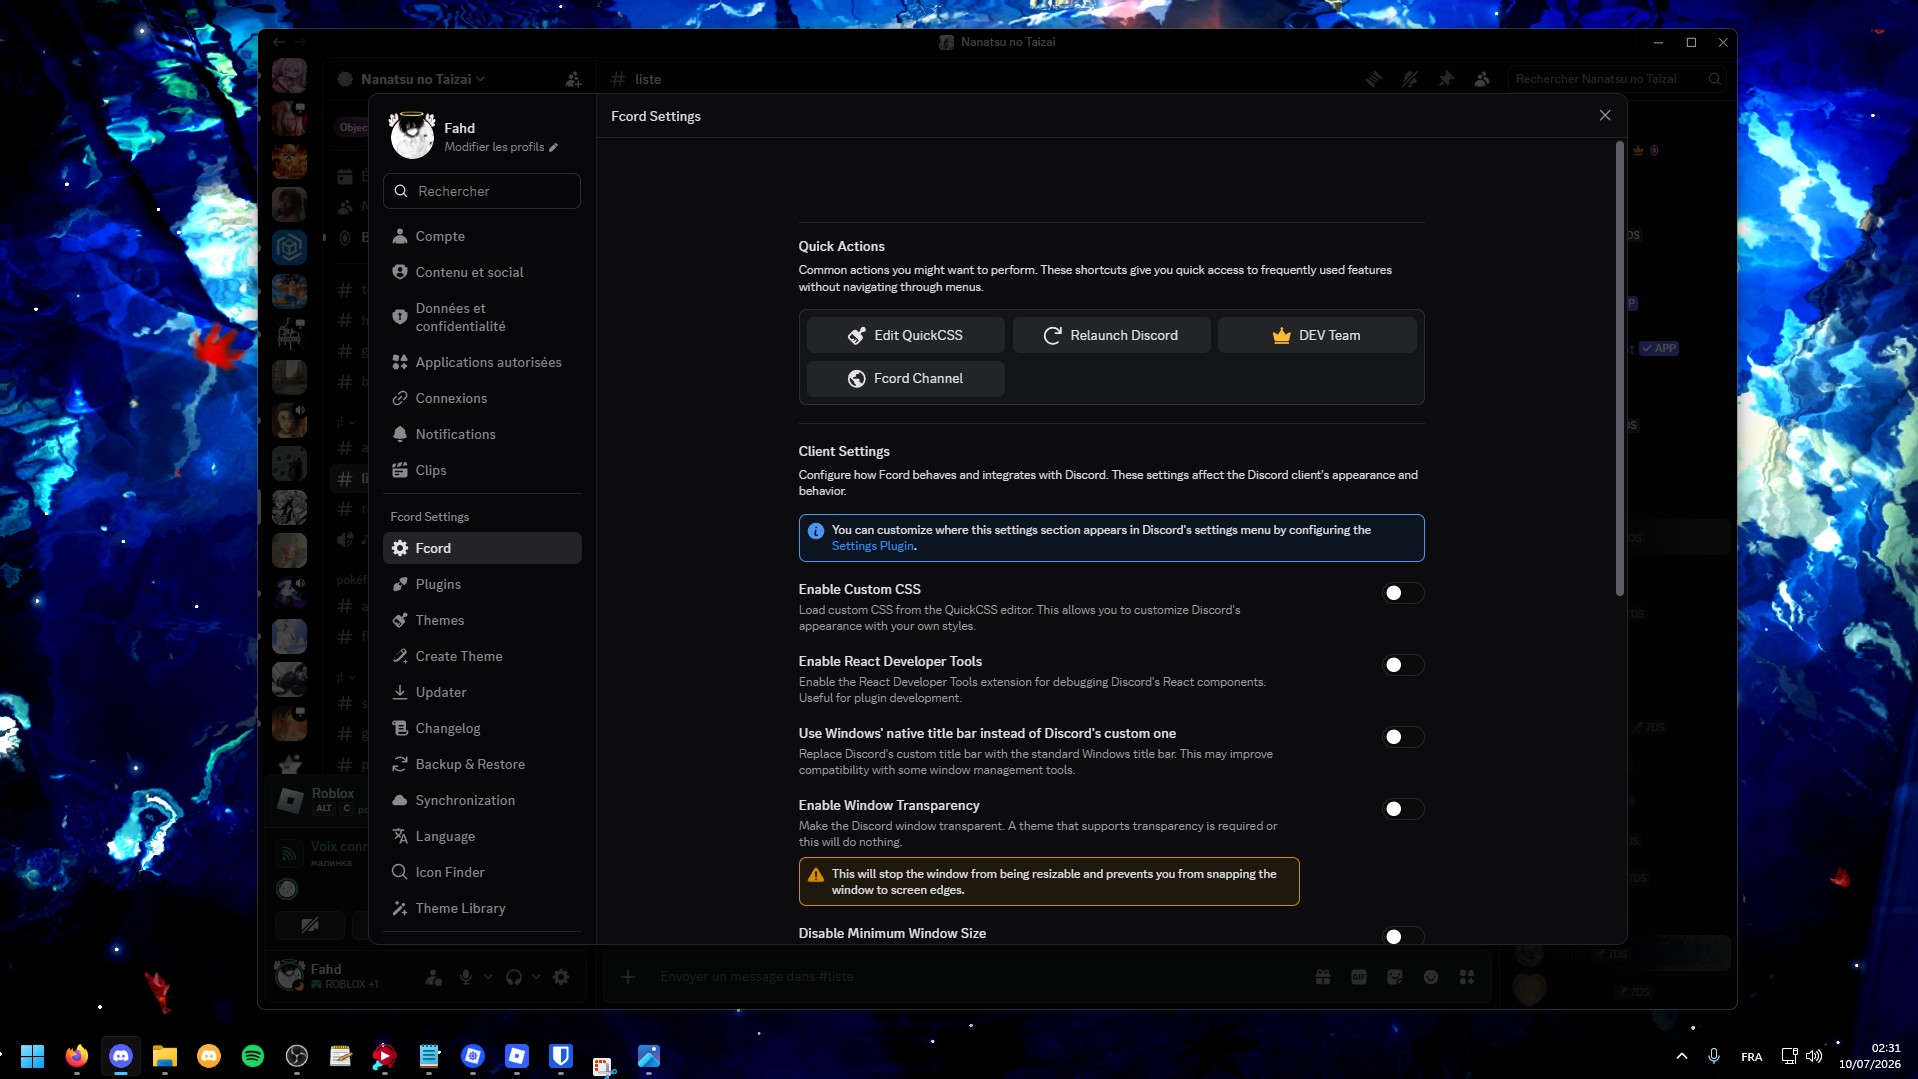Screen dimensions: 1918x1079
Task: Open Create Theme page
Action: [482, 656]
